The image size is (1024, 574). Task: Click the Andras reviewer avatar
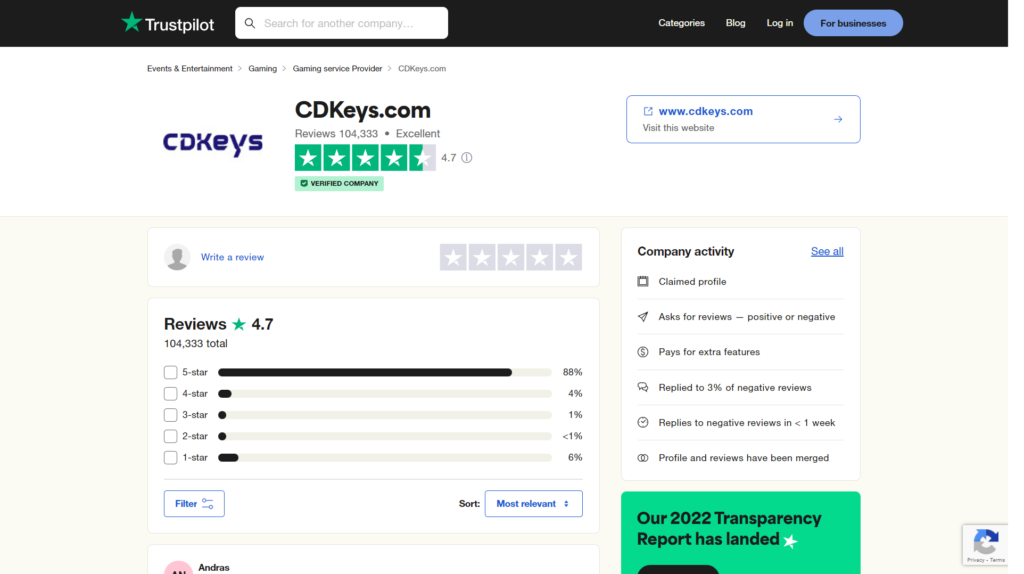[178, 567]
